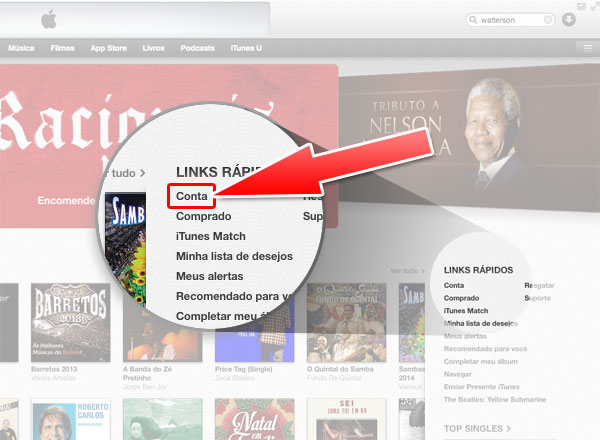Switch to the Filmes store tab
The height and width of the screenshot is (440, 600).
point(62,48)
